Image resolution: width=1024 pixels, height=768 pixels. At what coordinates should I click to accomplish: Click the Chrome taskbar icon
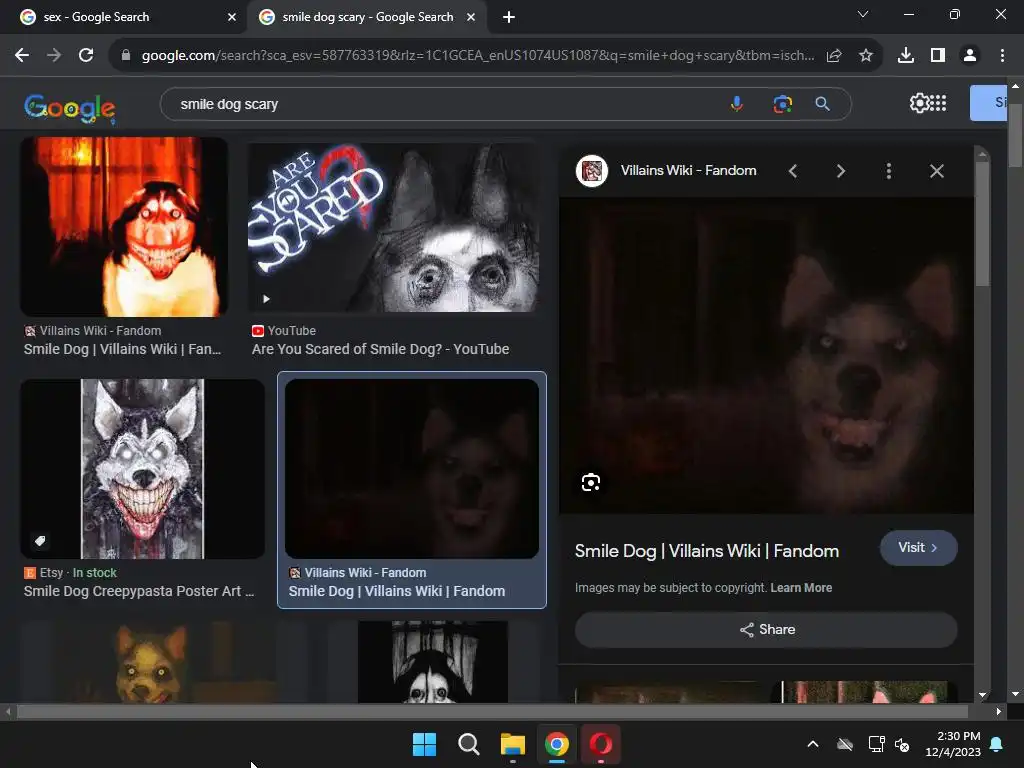pyautogui.click(x=556, y=744)
